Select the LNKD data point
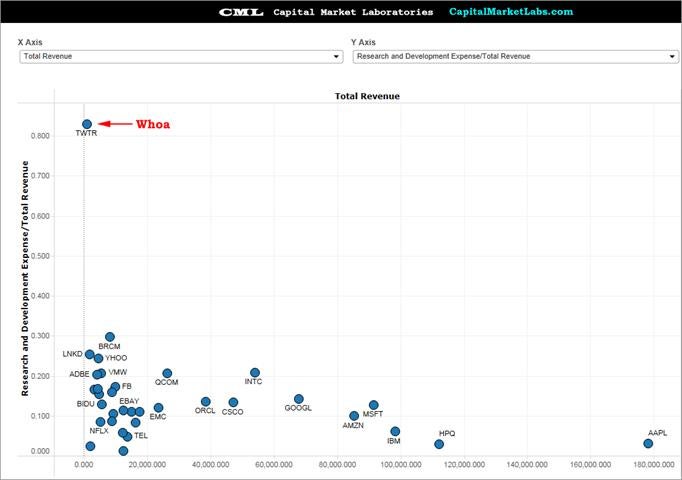 (x=89, y=354)
